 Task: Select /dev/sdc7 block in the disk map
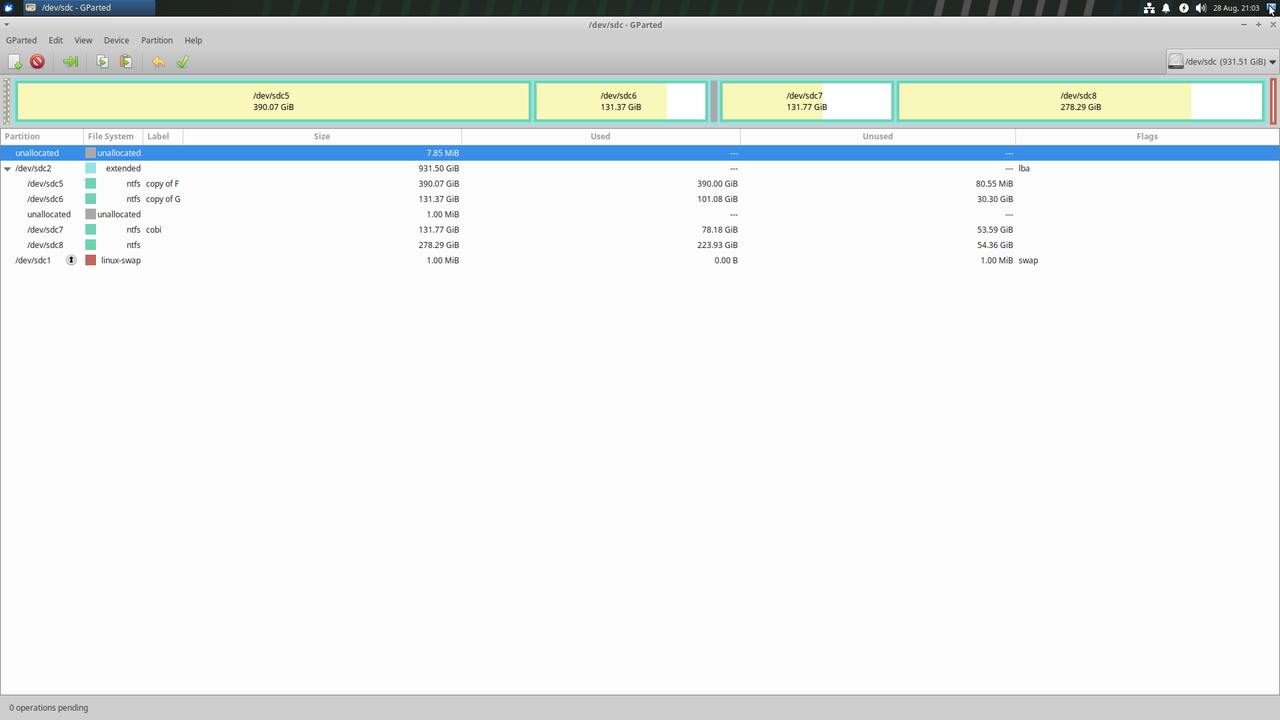[x=806, y=101]
